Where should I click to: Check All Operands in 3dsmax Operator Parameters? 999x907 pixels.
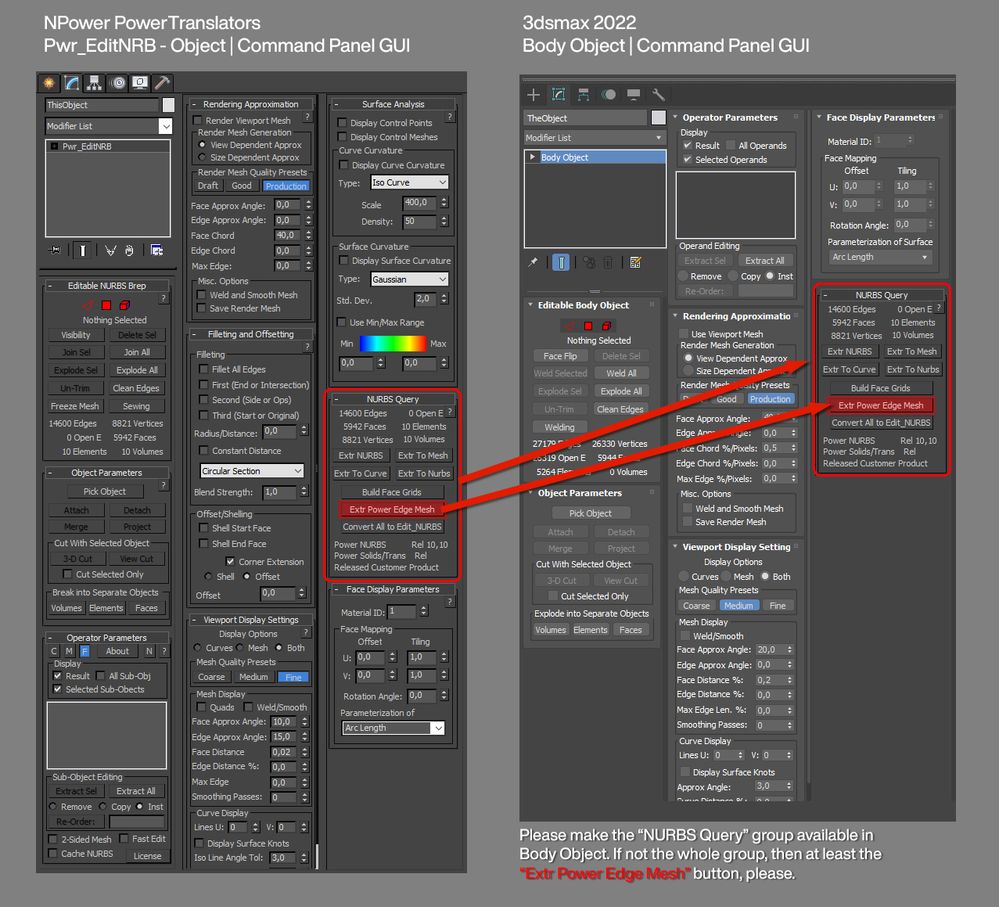click(731, 145)
